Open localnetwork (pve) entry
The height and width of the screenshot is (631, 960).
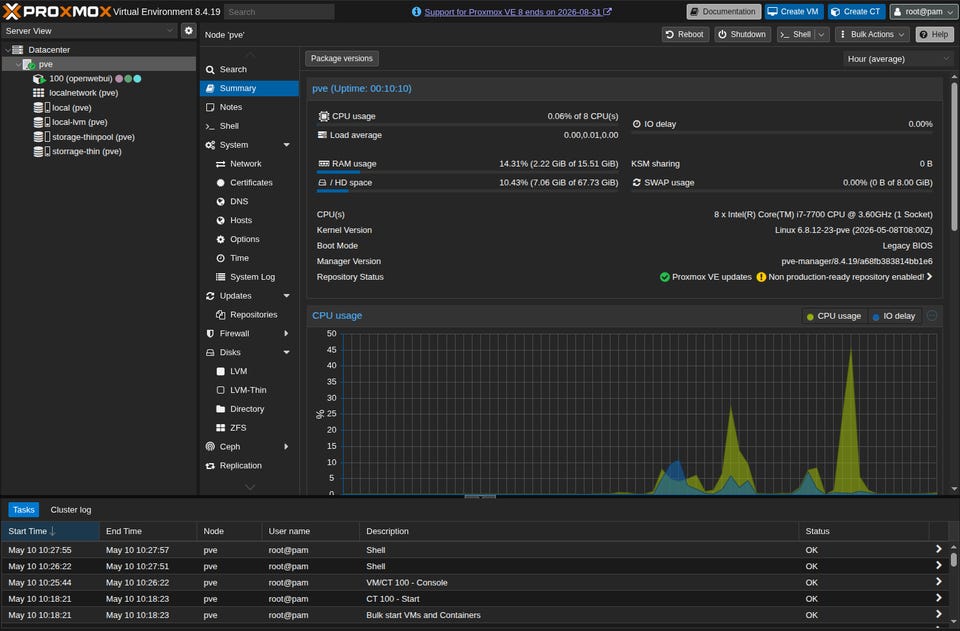point(83,93)
